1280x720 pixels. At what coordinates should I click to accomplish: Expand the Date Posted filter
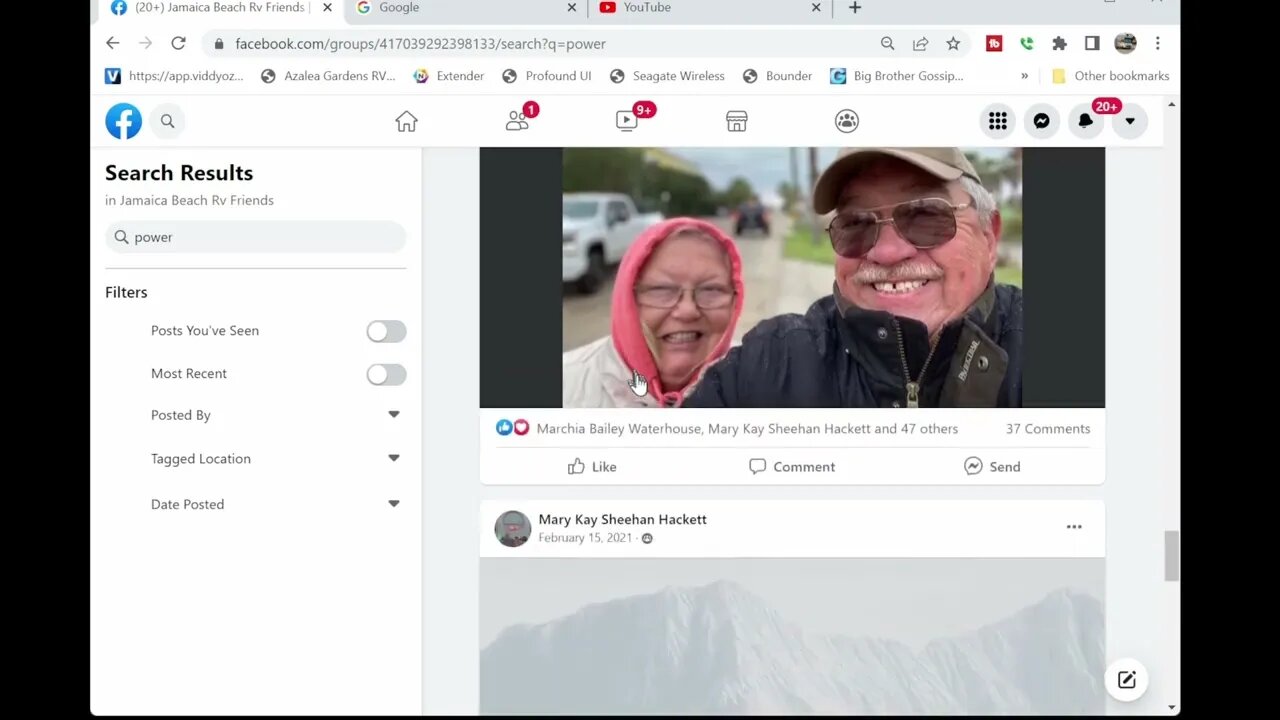click(x=393, y=504)
